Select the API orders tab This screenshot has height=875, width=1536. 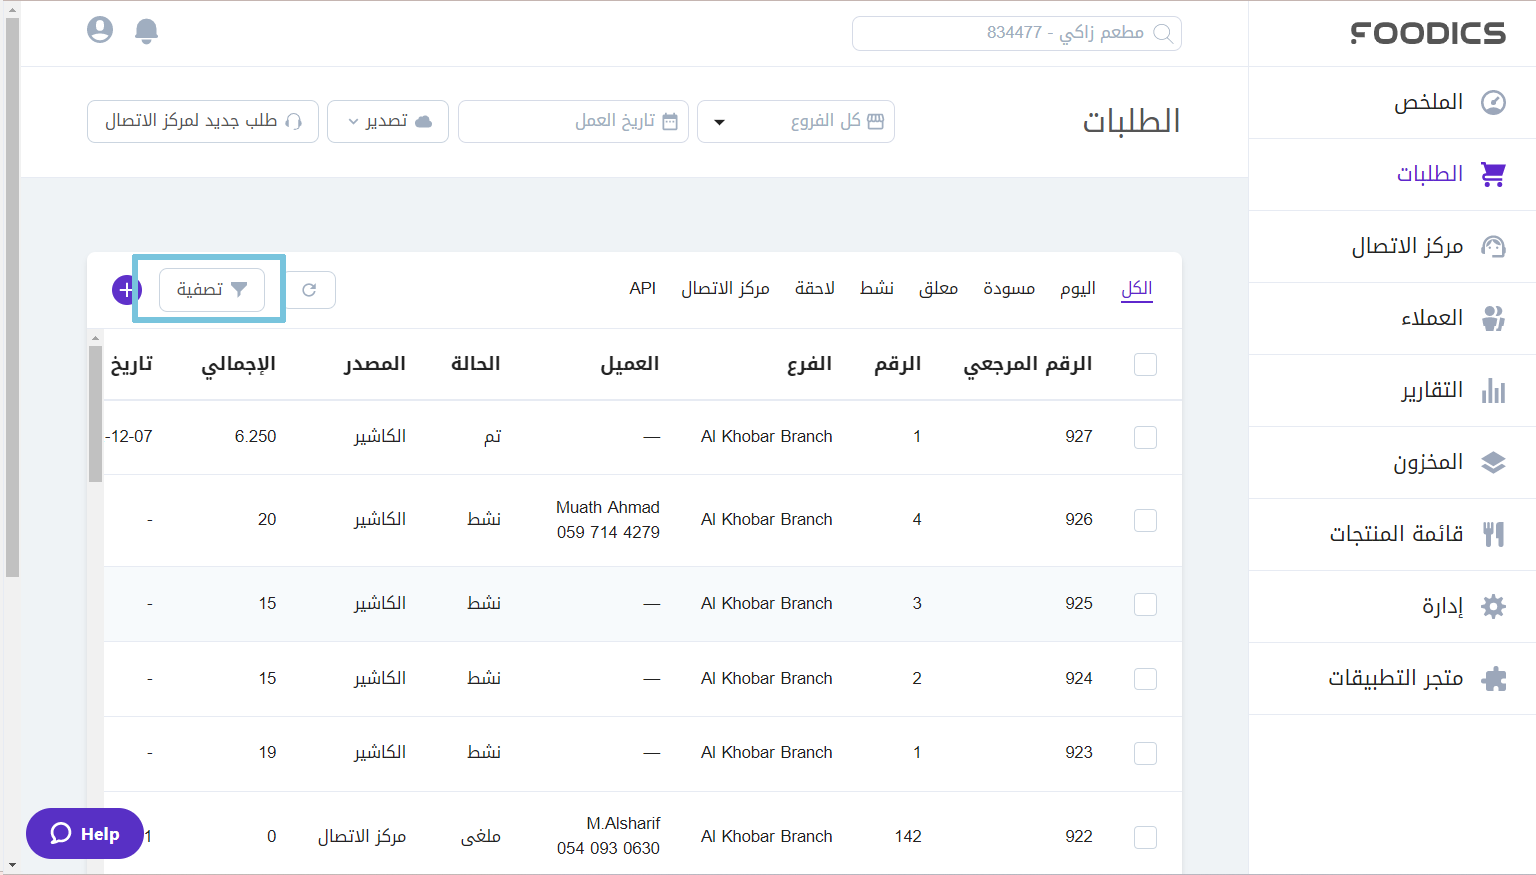[x=643, y=288]
